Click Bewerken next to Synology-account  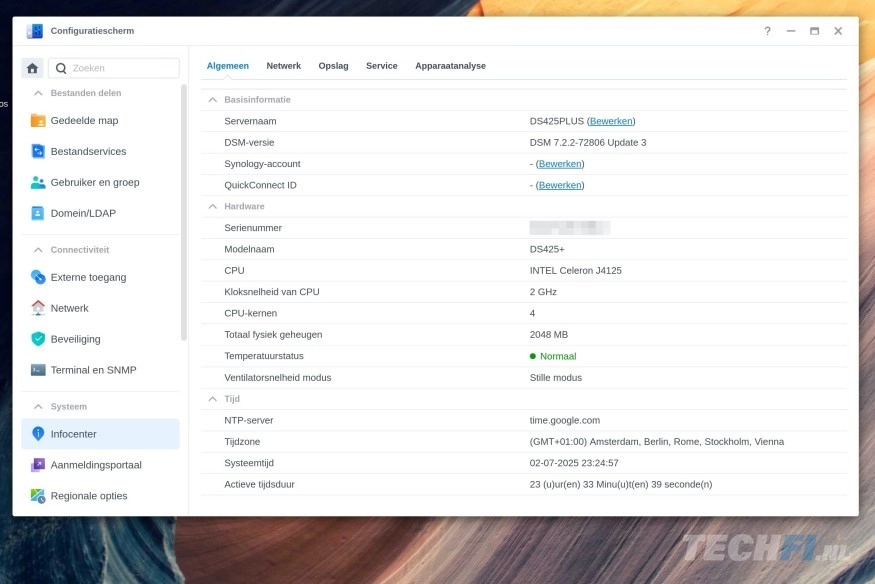tap(560, 164)
